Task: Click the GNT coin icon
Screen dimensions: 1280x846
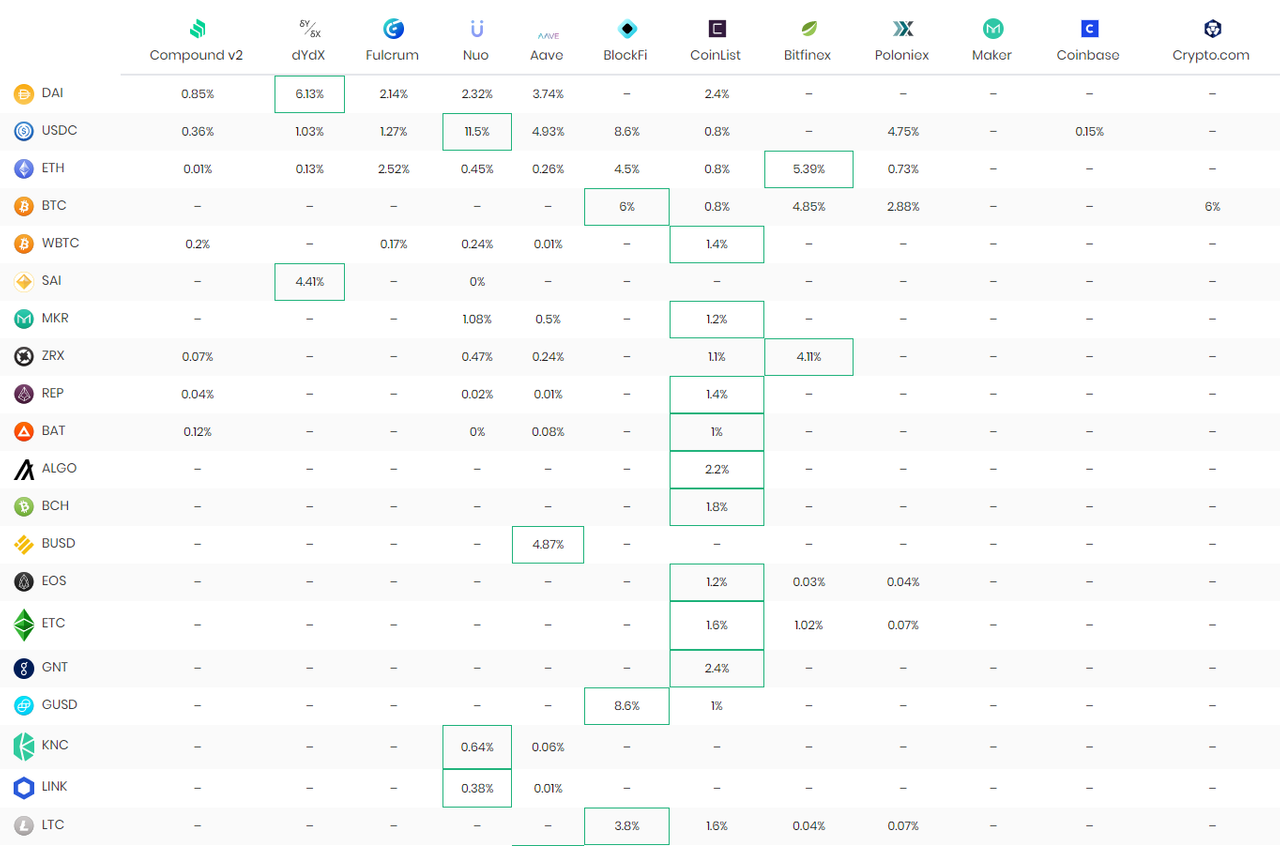Action: (x=24, y=668)
